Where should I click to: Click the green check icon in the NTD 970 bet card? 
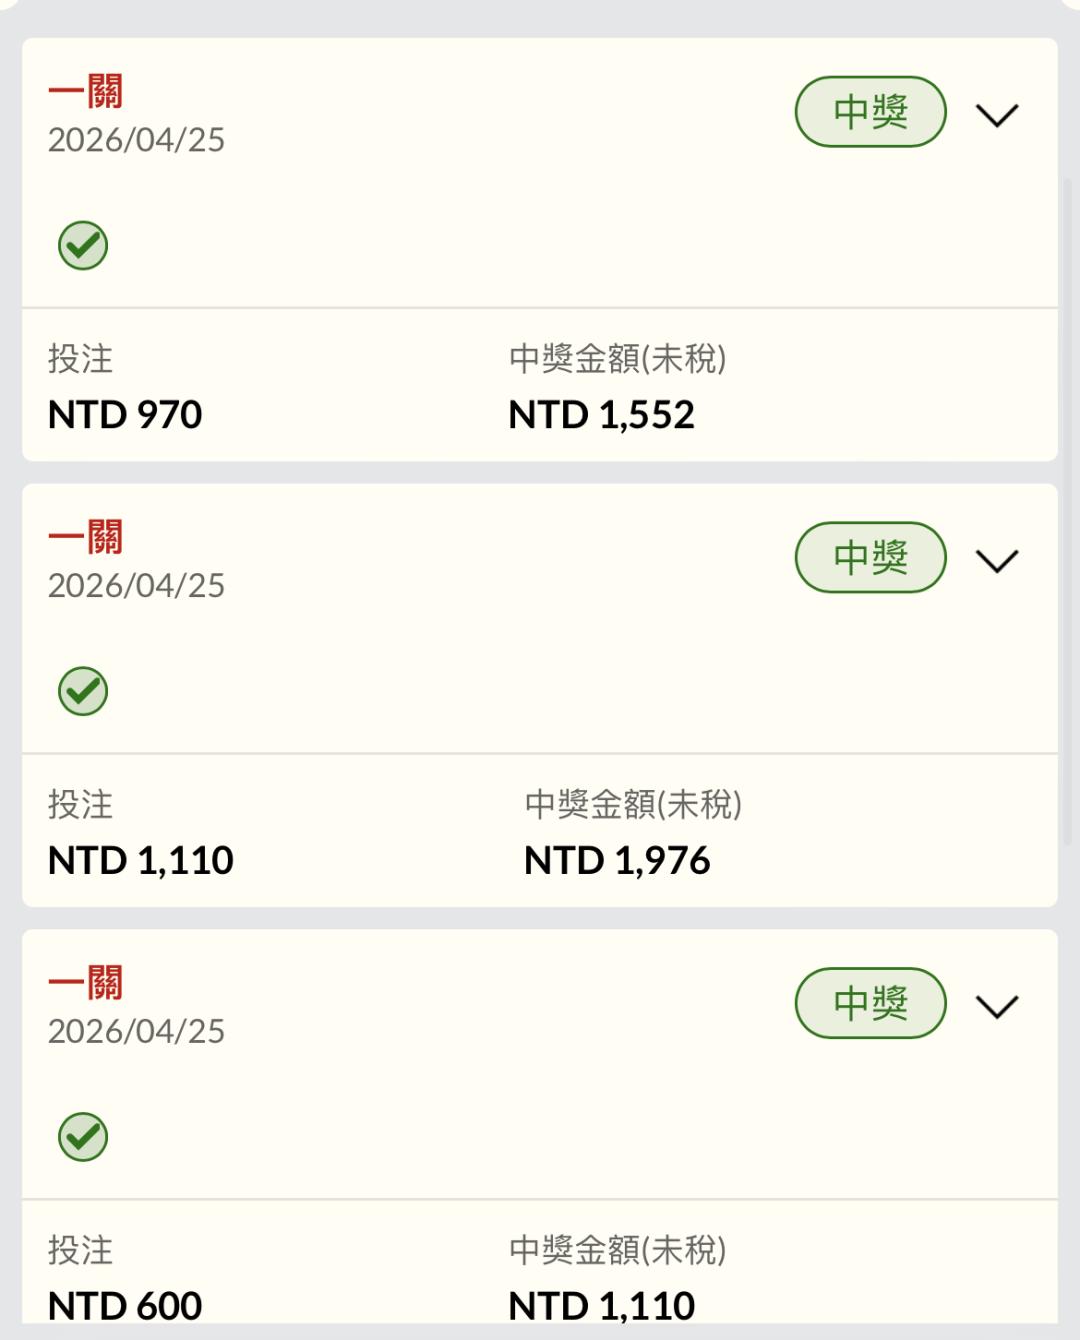click(83, 246)
